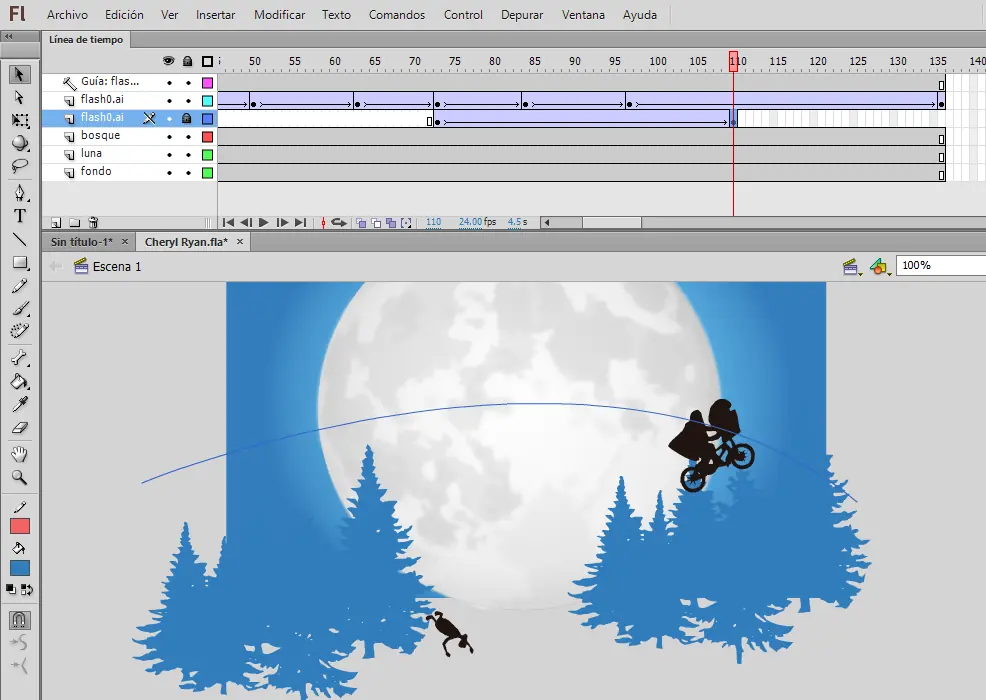
Task: Click the Escena 1 breadcrumb
Action: (117, 267)
